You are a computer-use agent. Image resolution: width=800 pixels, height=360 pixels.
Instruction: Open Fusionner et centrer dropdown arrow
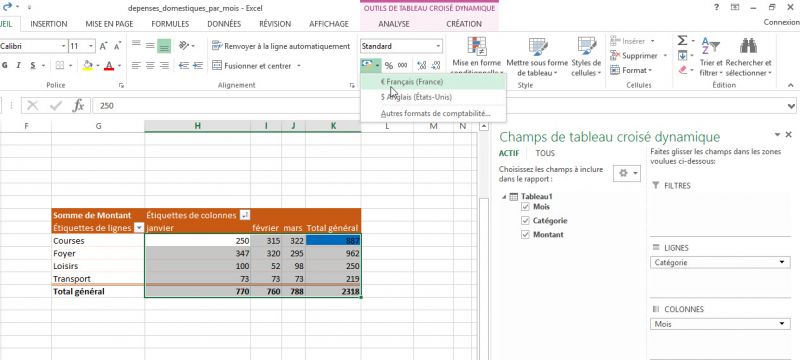pyautogui.click(x=298, y=65)
